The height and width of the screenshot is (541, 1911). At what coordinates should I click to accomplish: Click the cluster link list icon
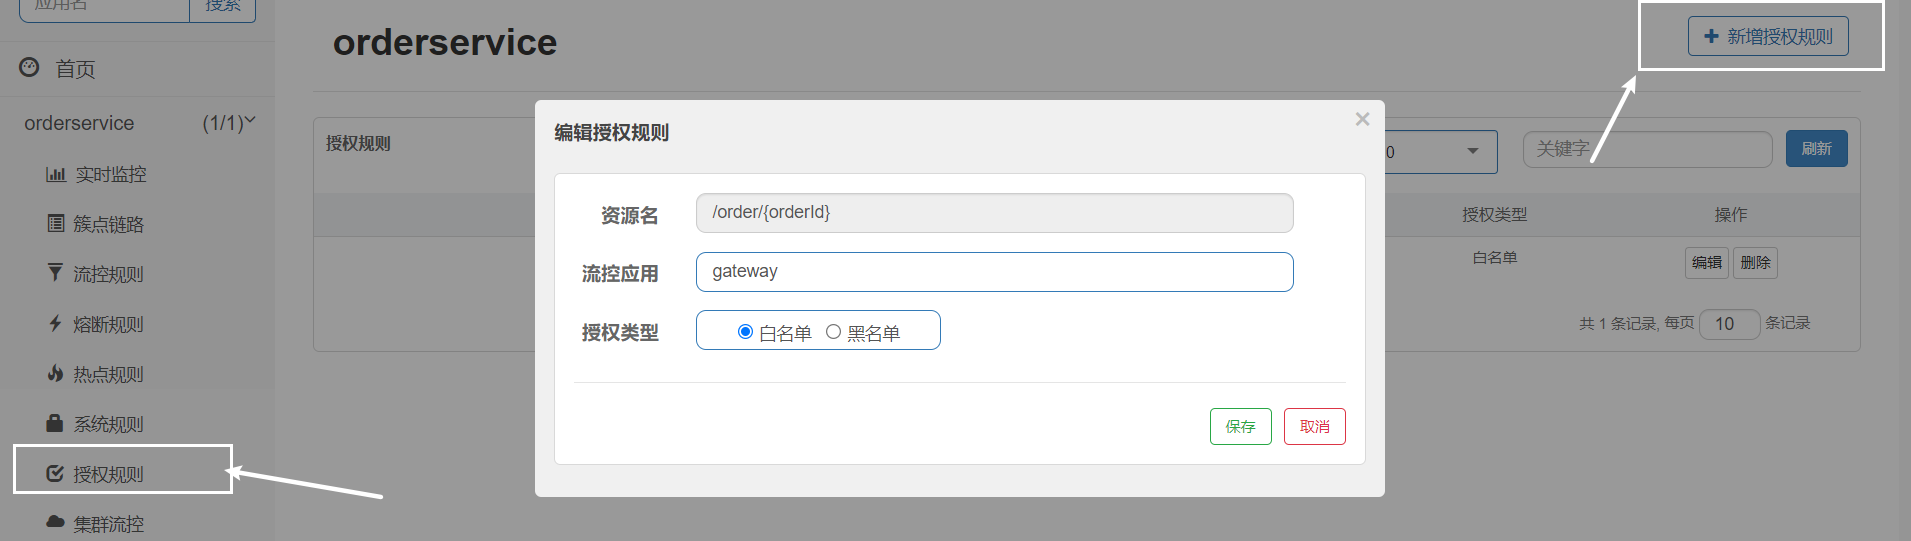coord(56,224)
